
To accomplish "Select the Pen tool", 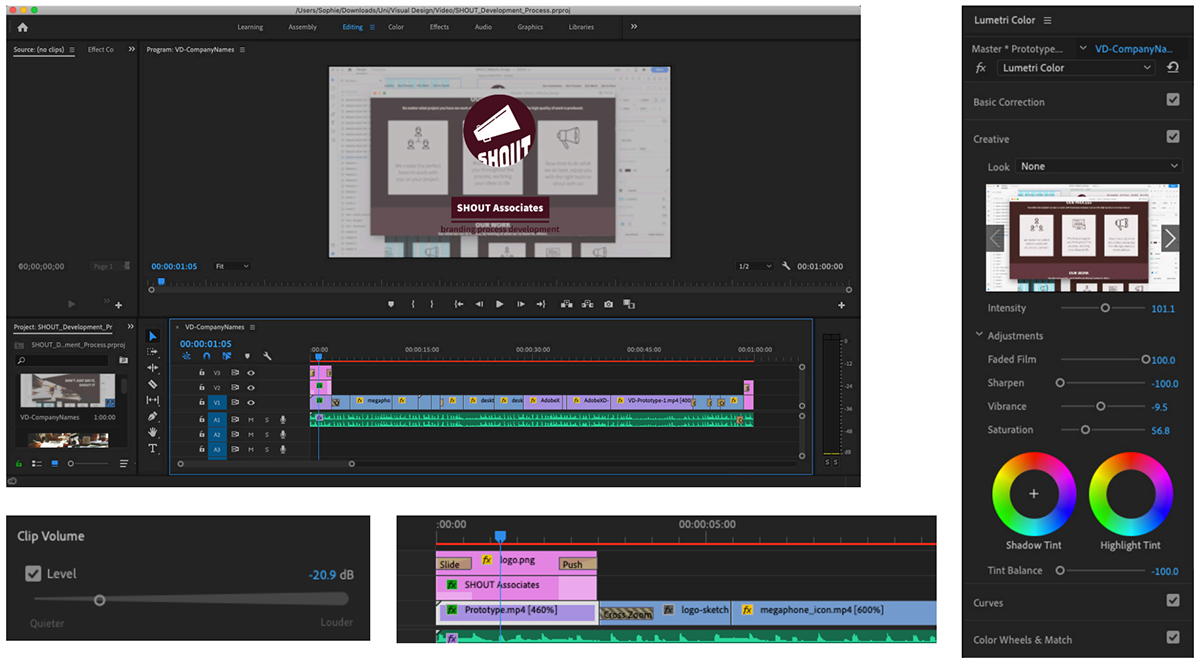I will tap(153, 416).
